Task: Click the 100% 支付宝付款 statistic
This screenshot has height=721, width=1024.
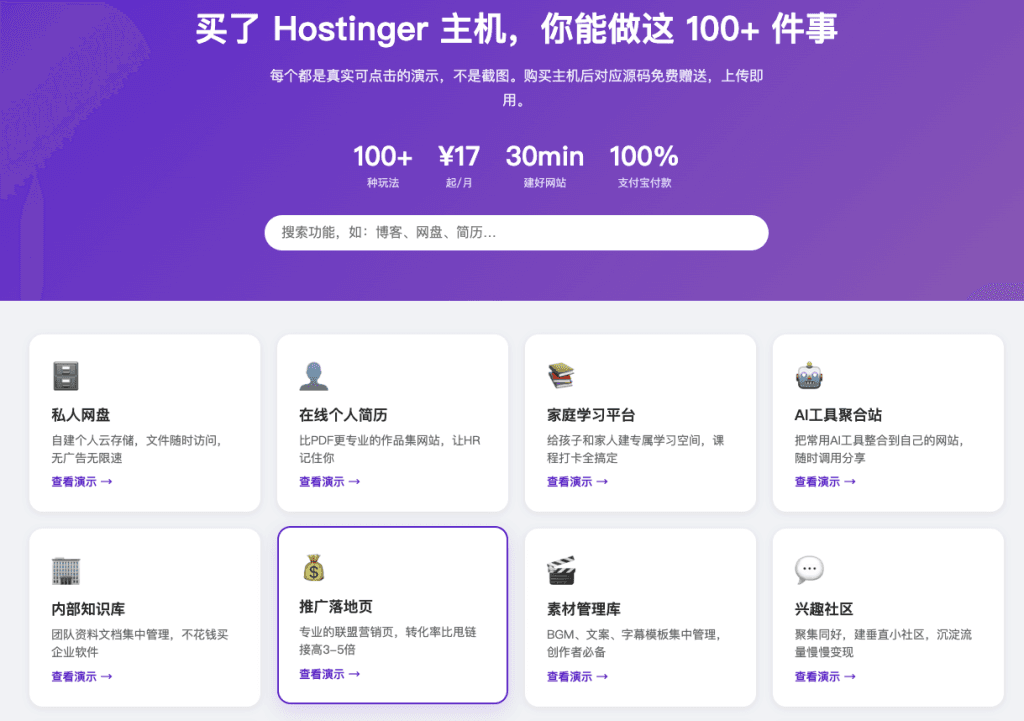Action: point(644,166)
